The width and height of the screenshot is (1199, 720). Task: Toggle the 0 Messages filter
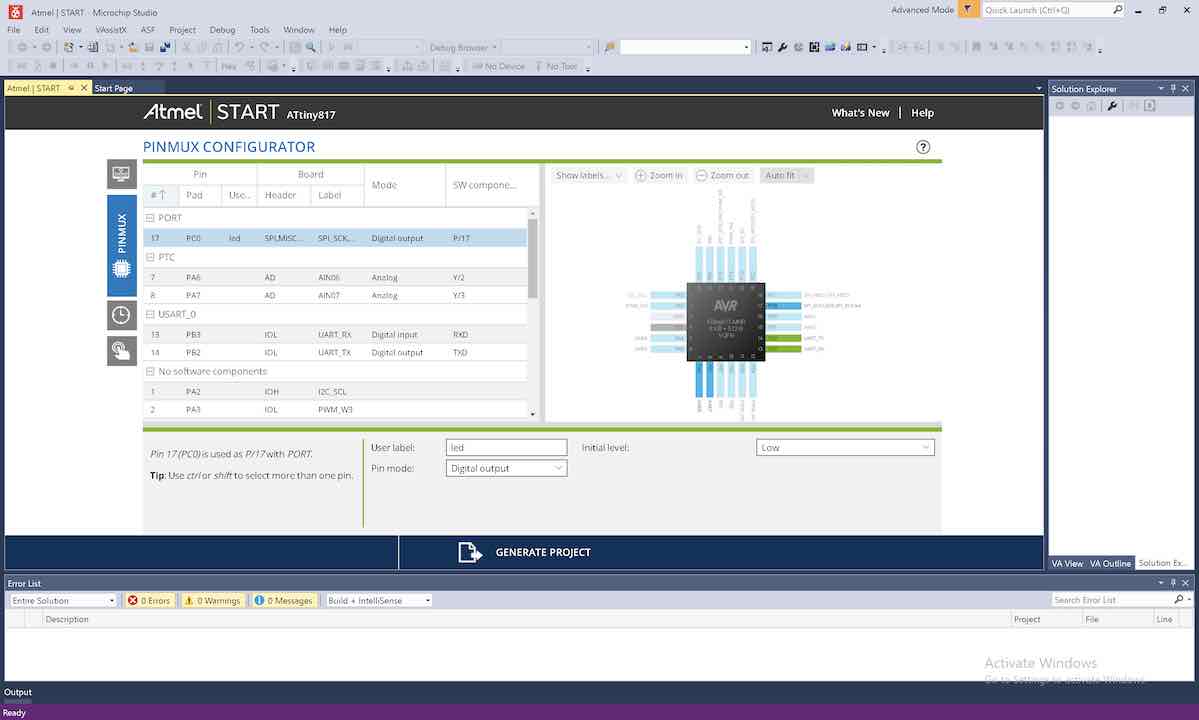coord(283,600)
